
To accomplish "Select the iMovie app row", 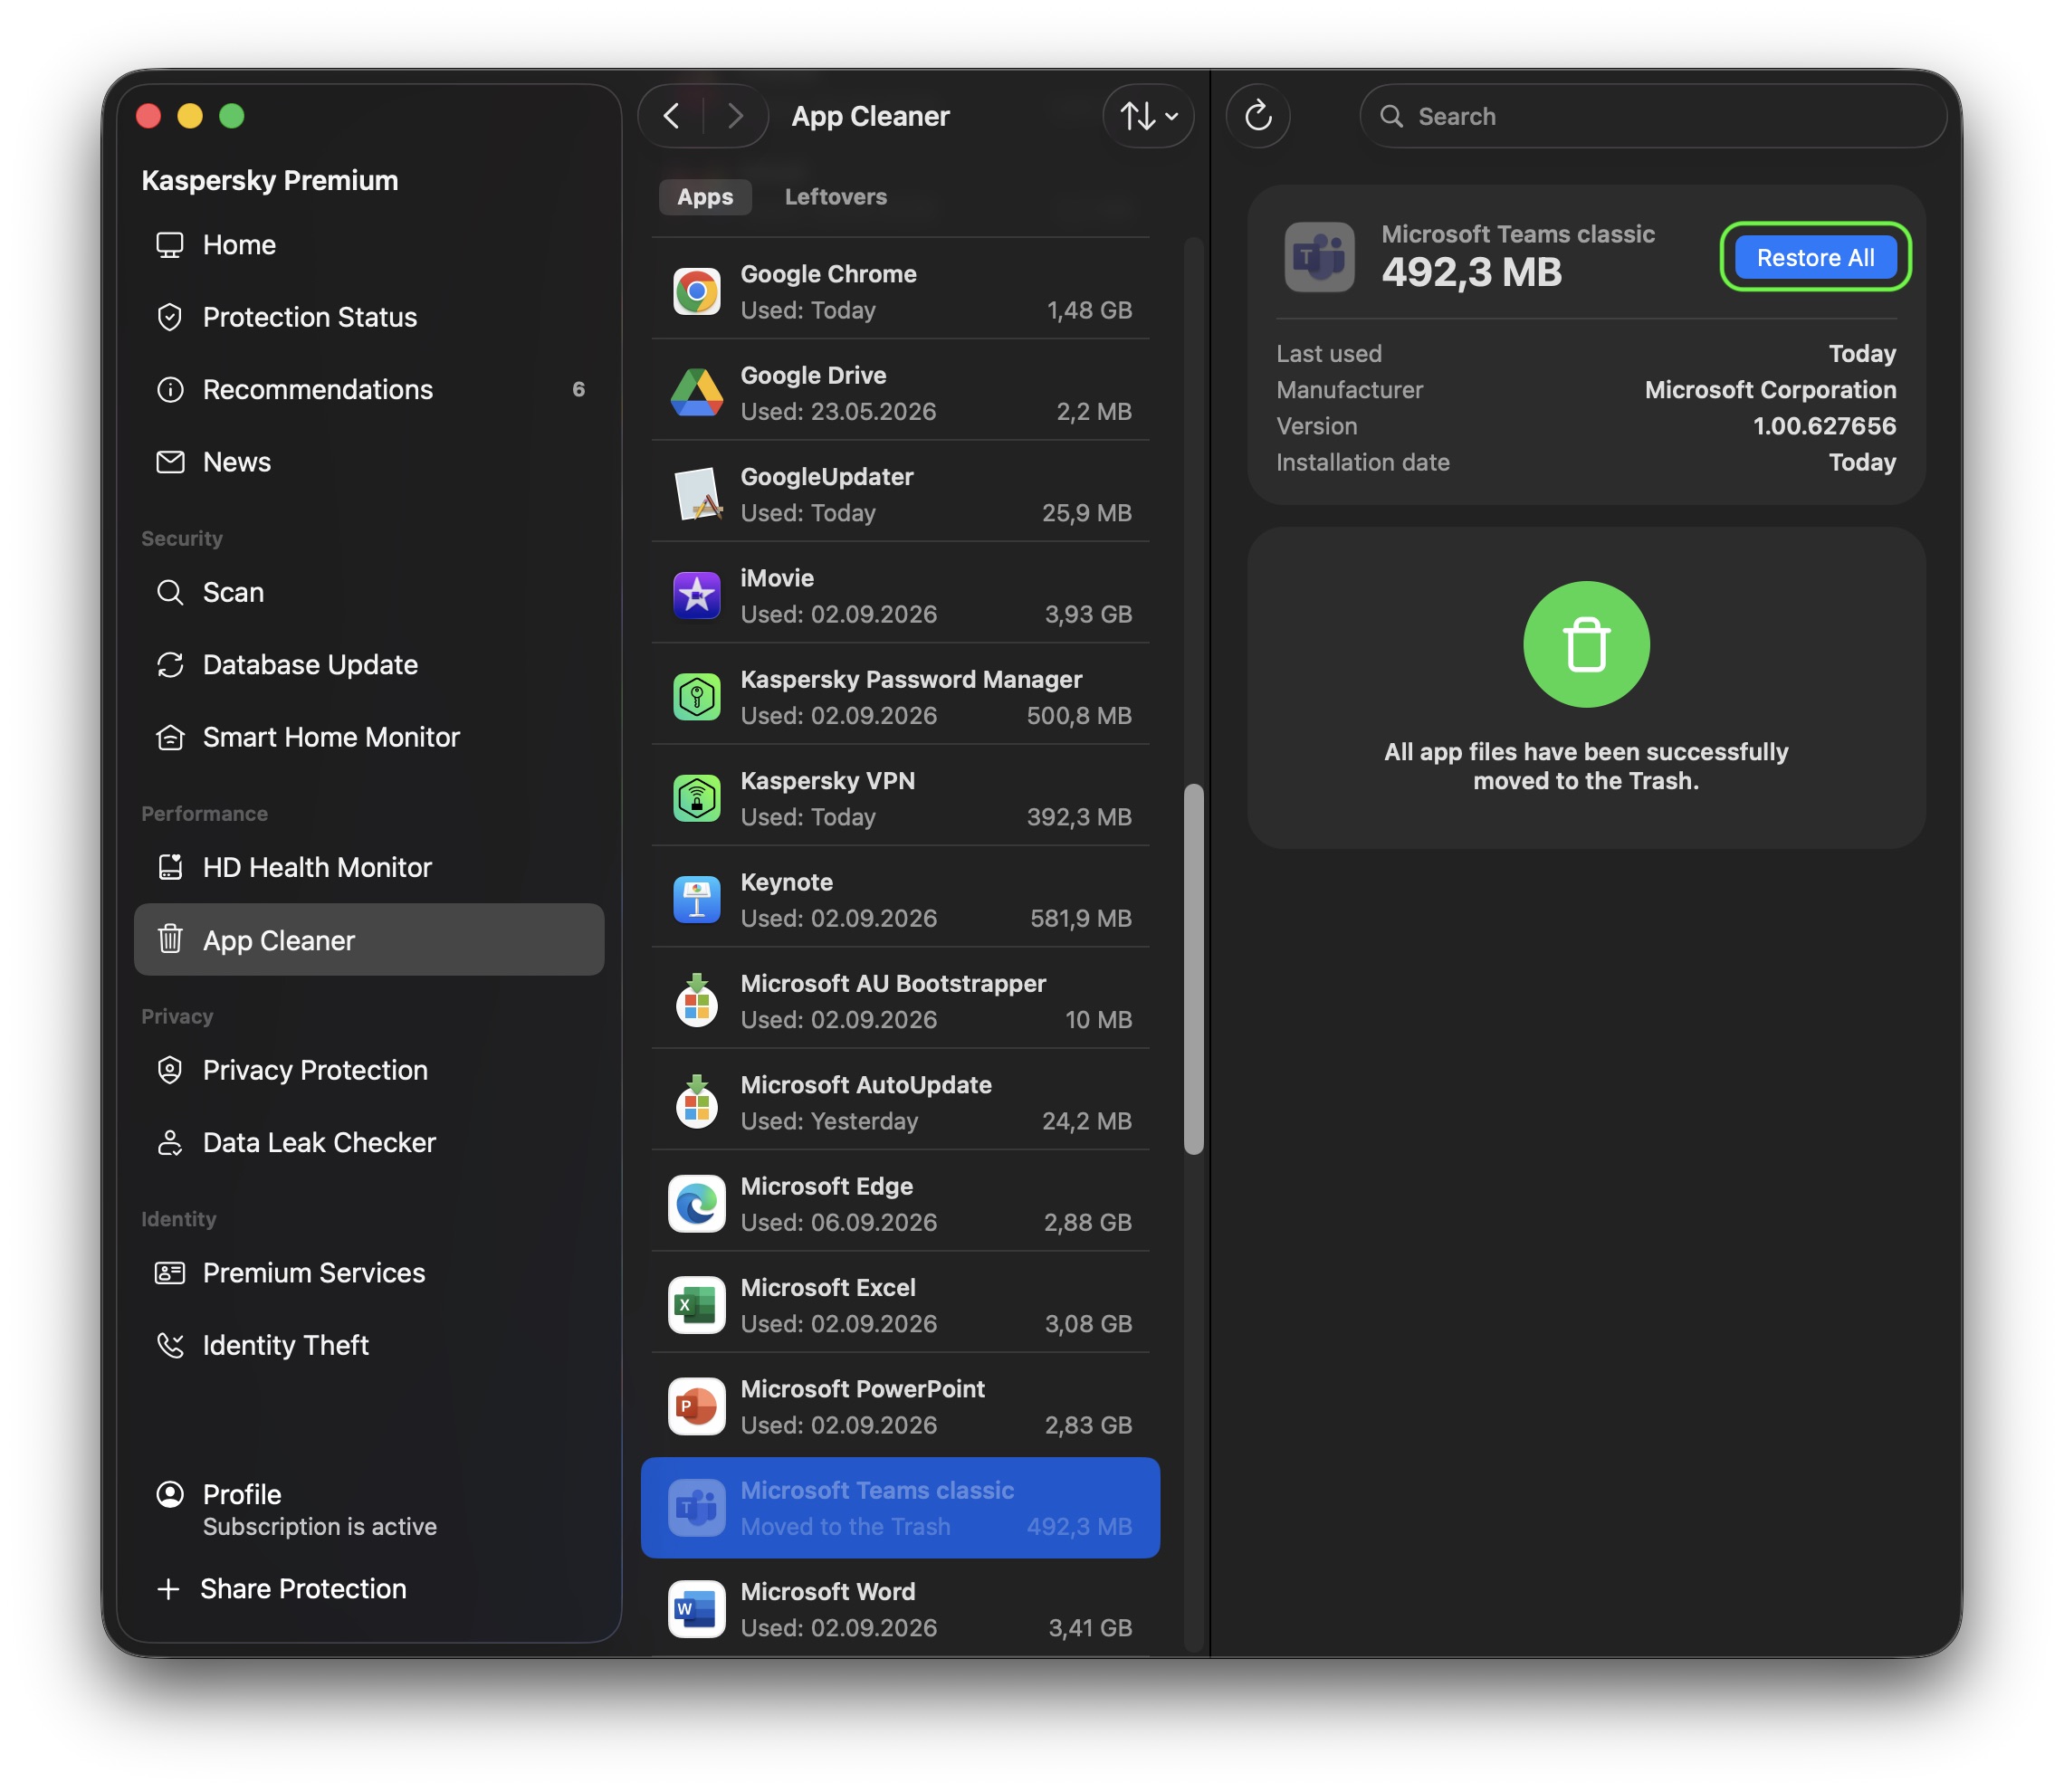I will point(900,595).
